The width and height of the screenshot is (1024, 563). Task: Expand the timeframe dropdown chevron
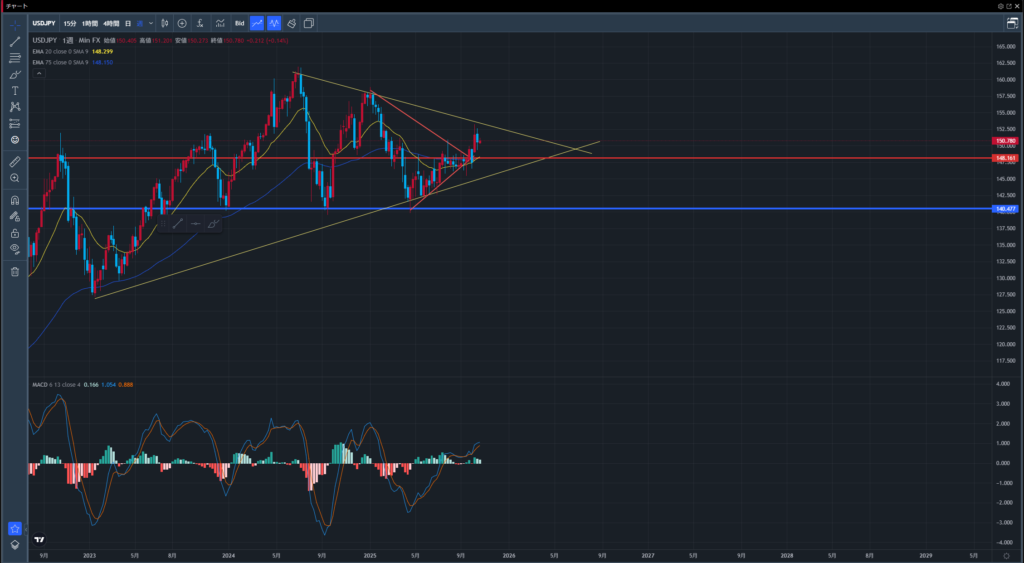point(151,22)
